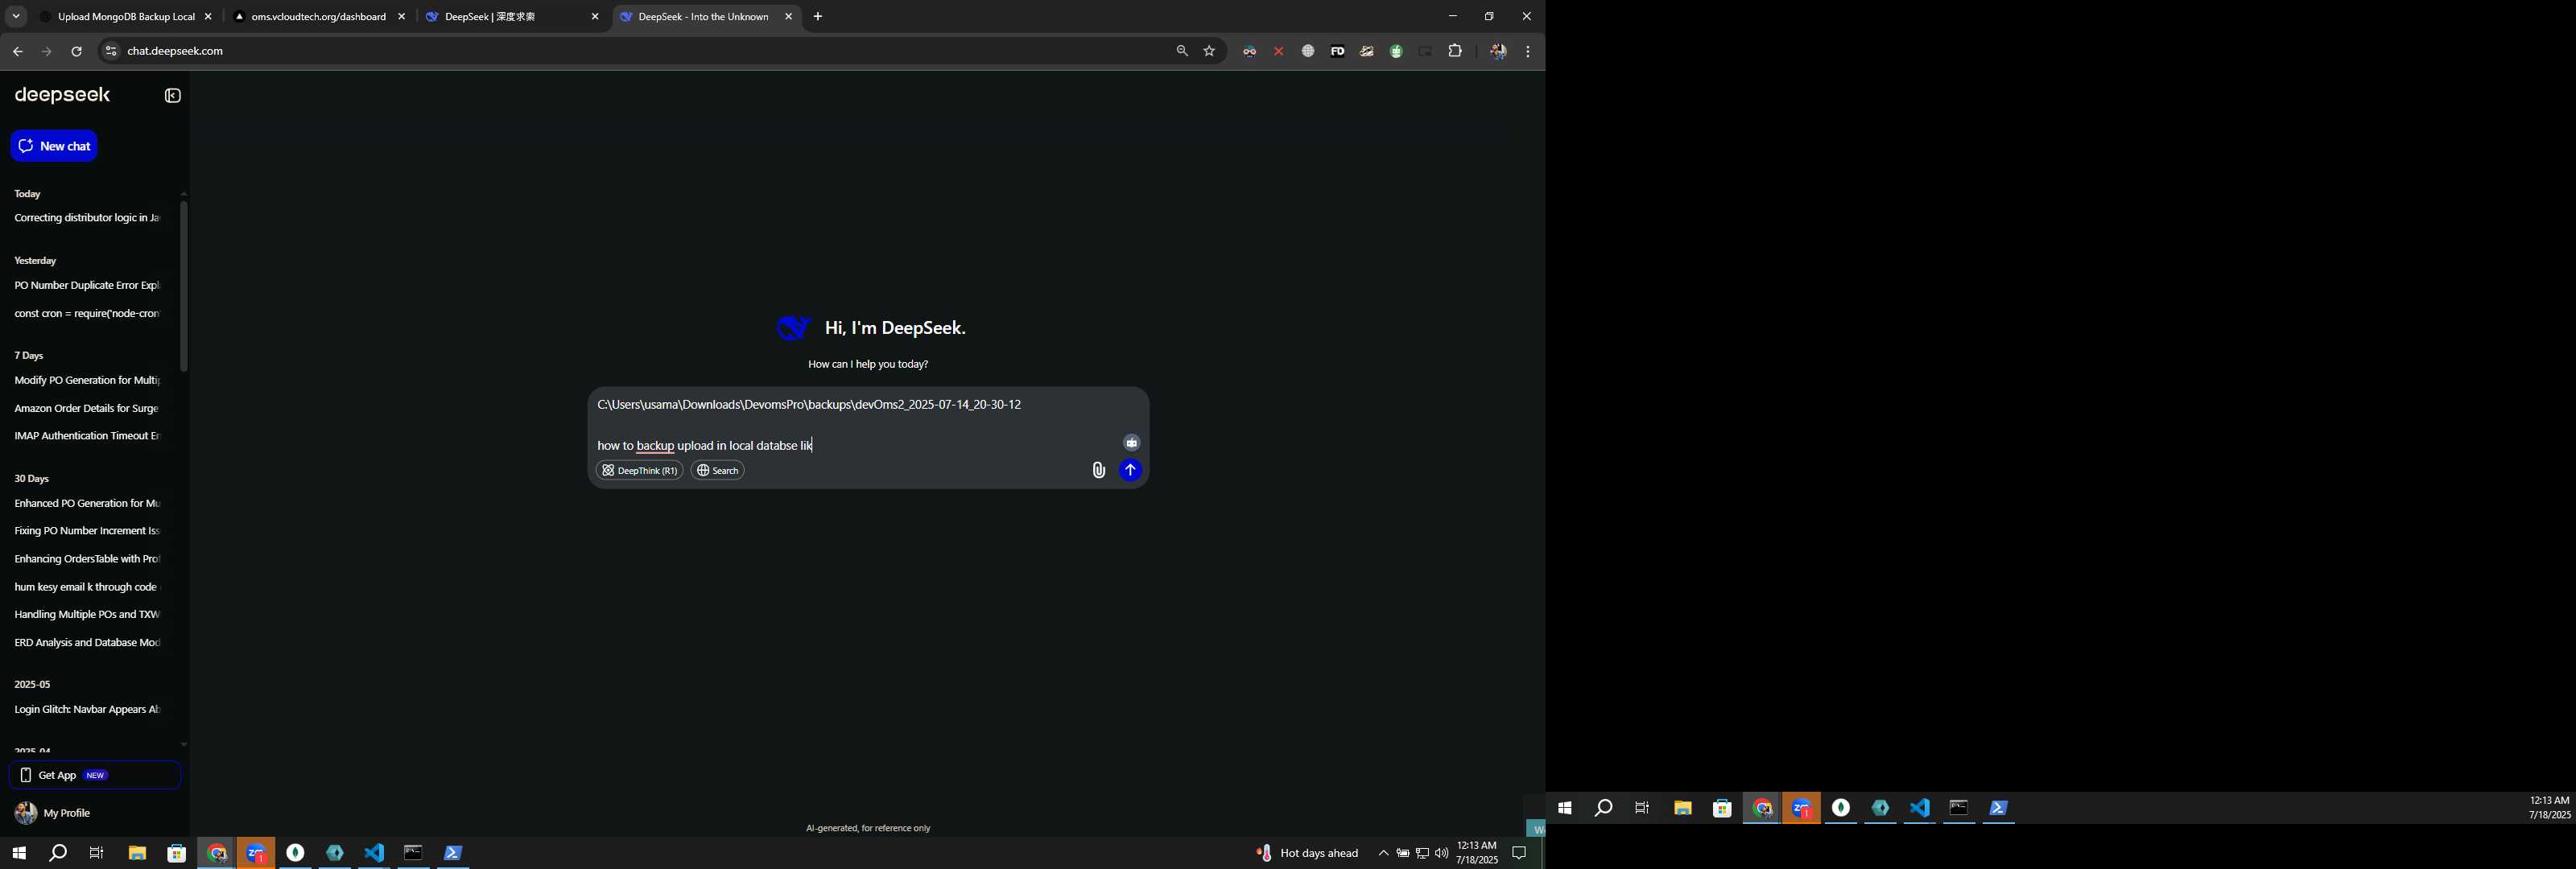The image size is (2576, 869).
Task: Open the green robot extension icon
Action: tap(1396, 51)
